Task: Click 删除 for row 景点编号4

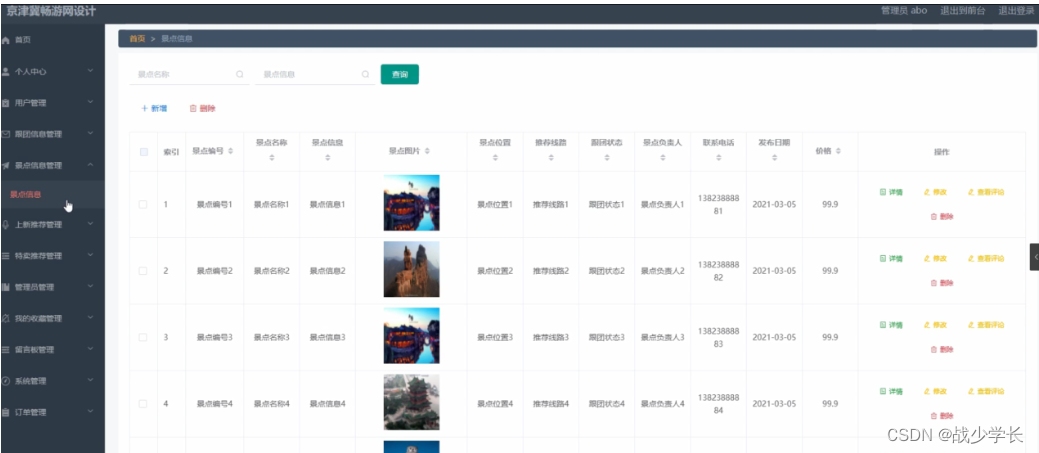Action: [942, 416]
